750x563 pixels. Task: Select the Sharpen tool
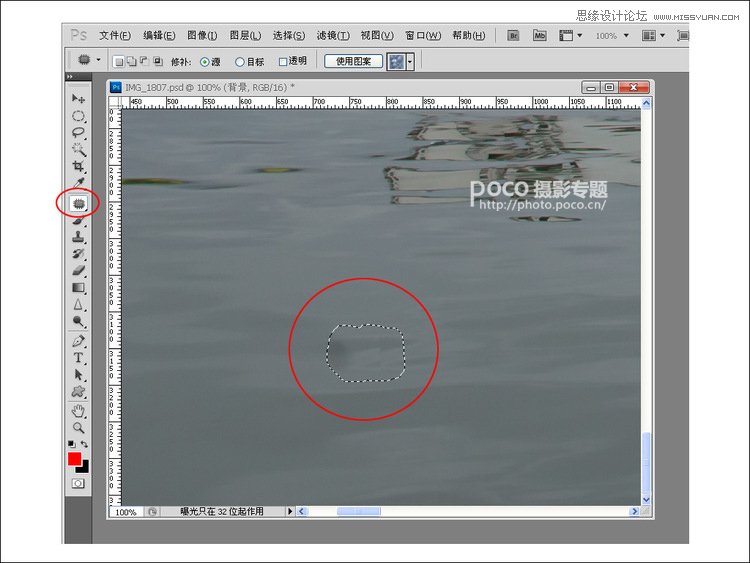[x=78, y=305]
